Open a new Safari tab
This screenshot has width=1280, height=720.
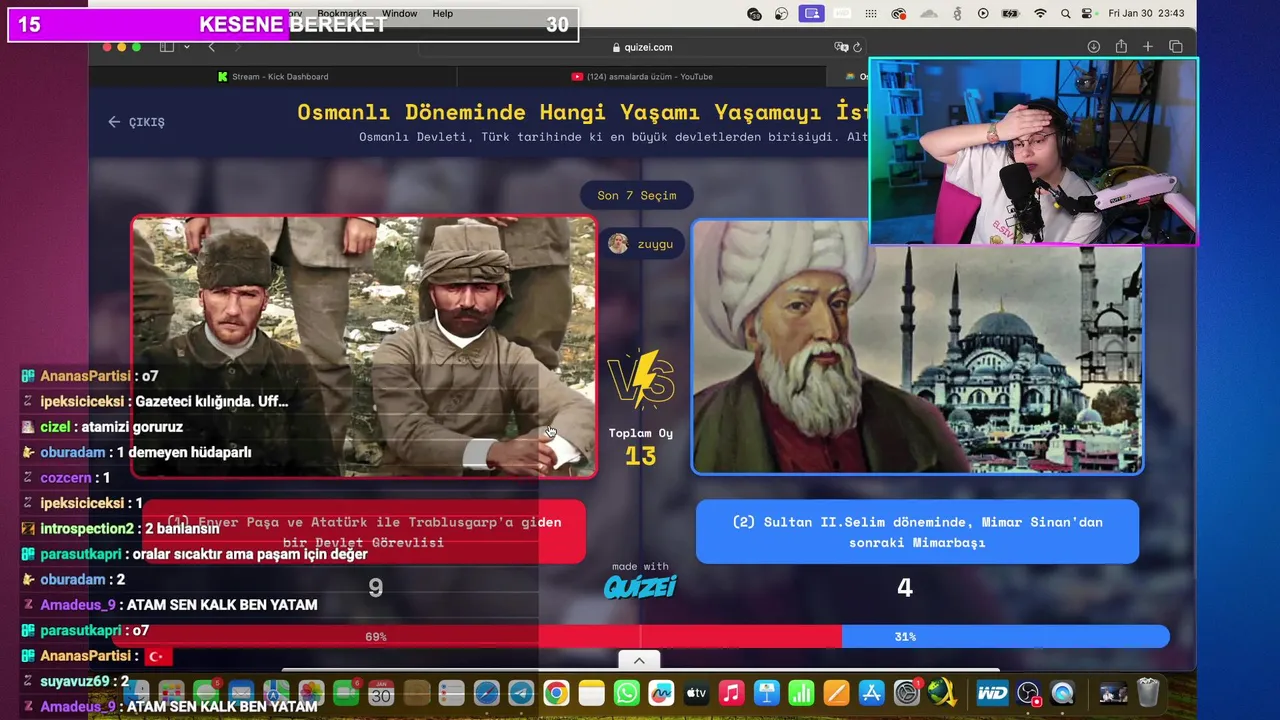coord(1148,47)
